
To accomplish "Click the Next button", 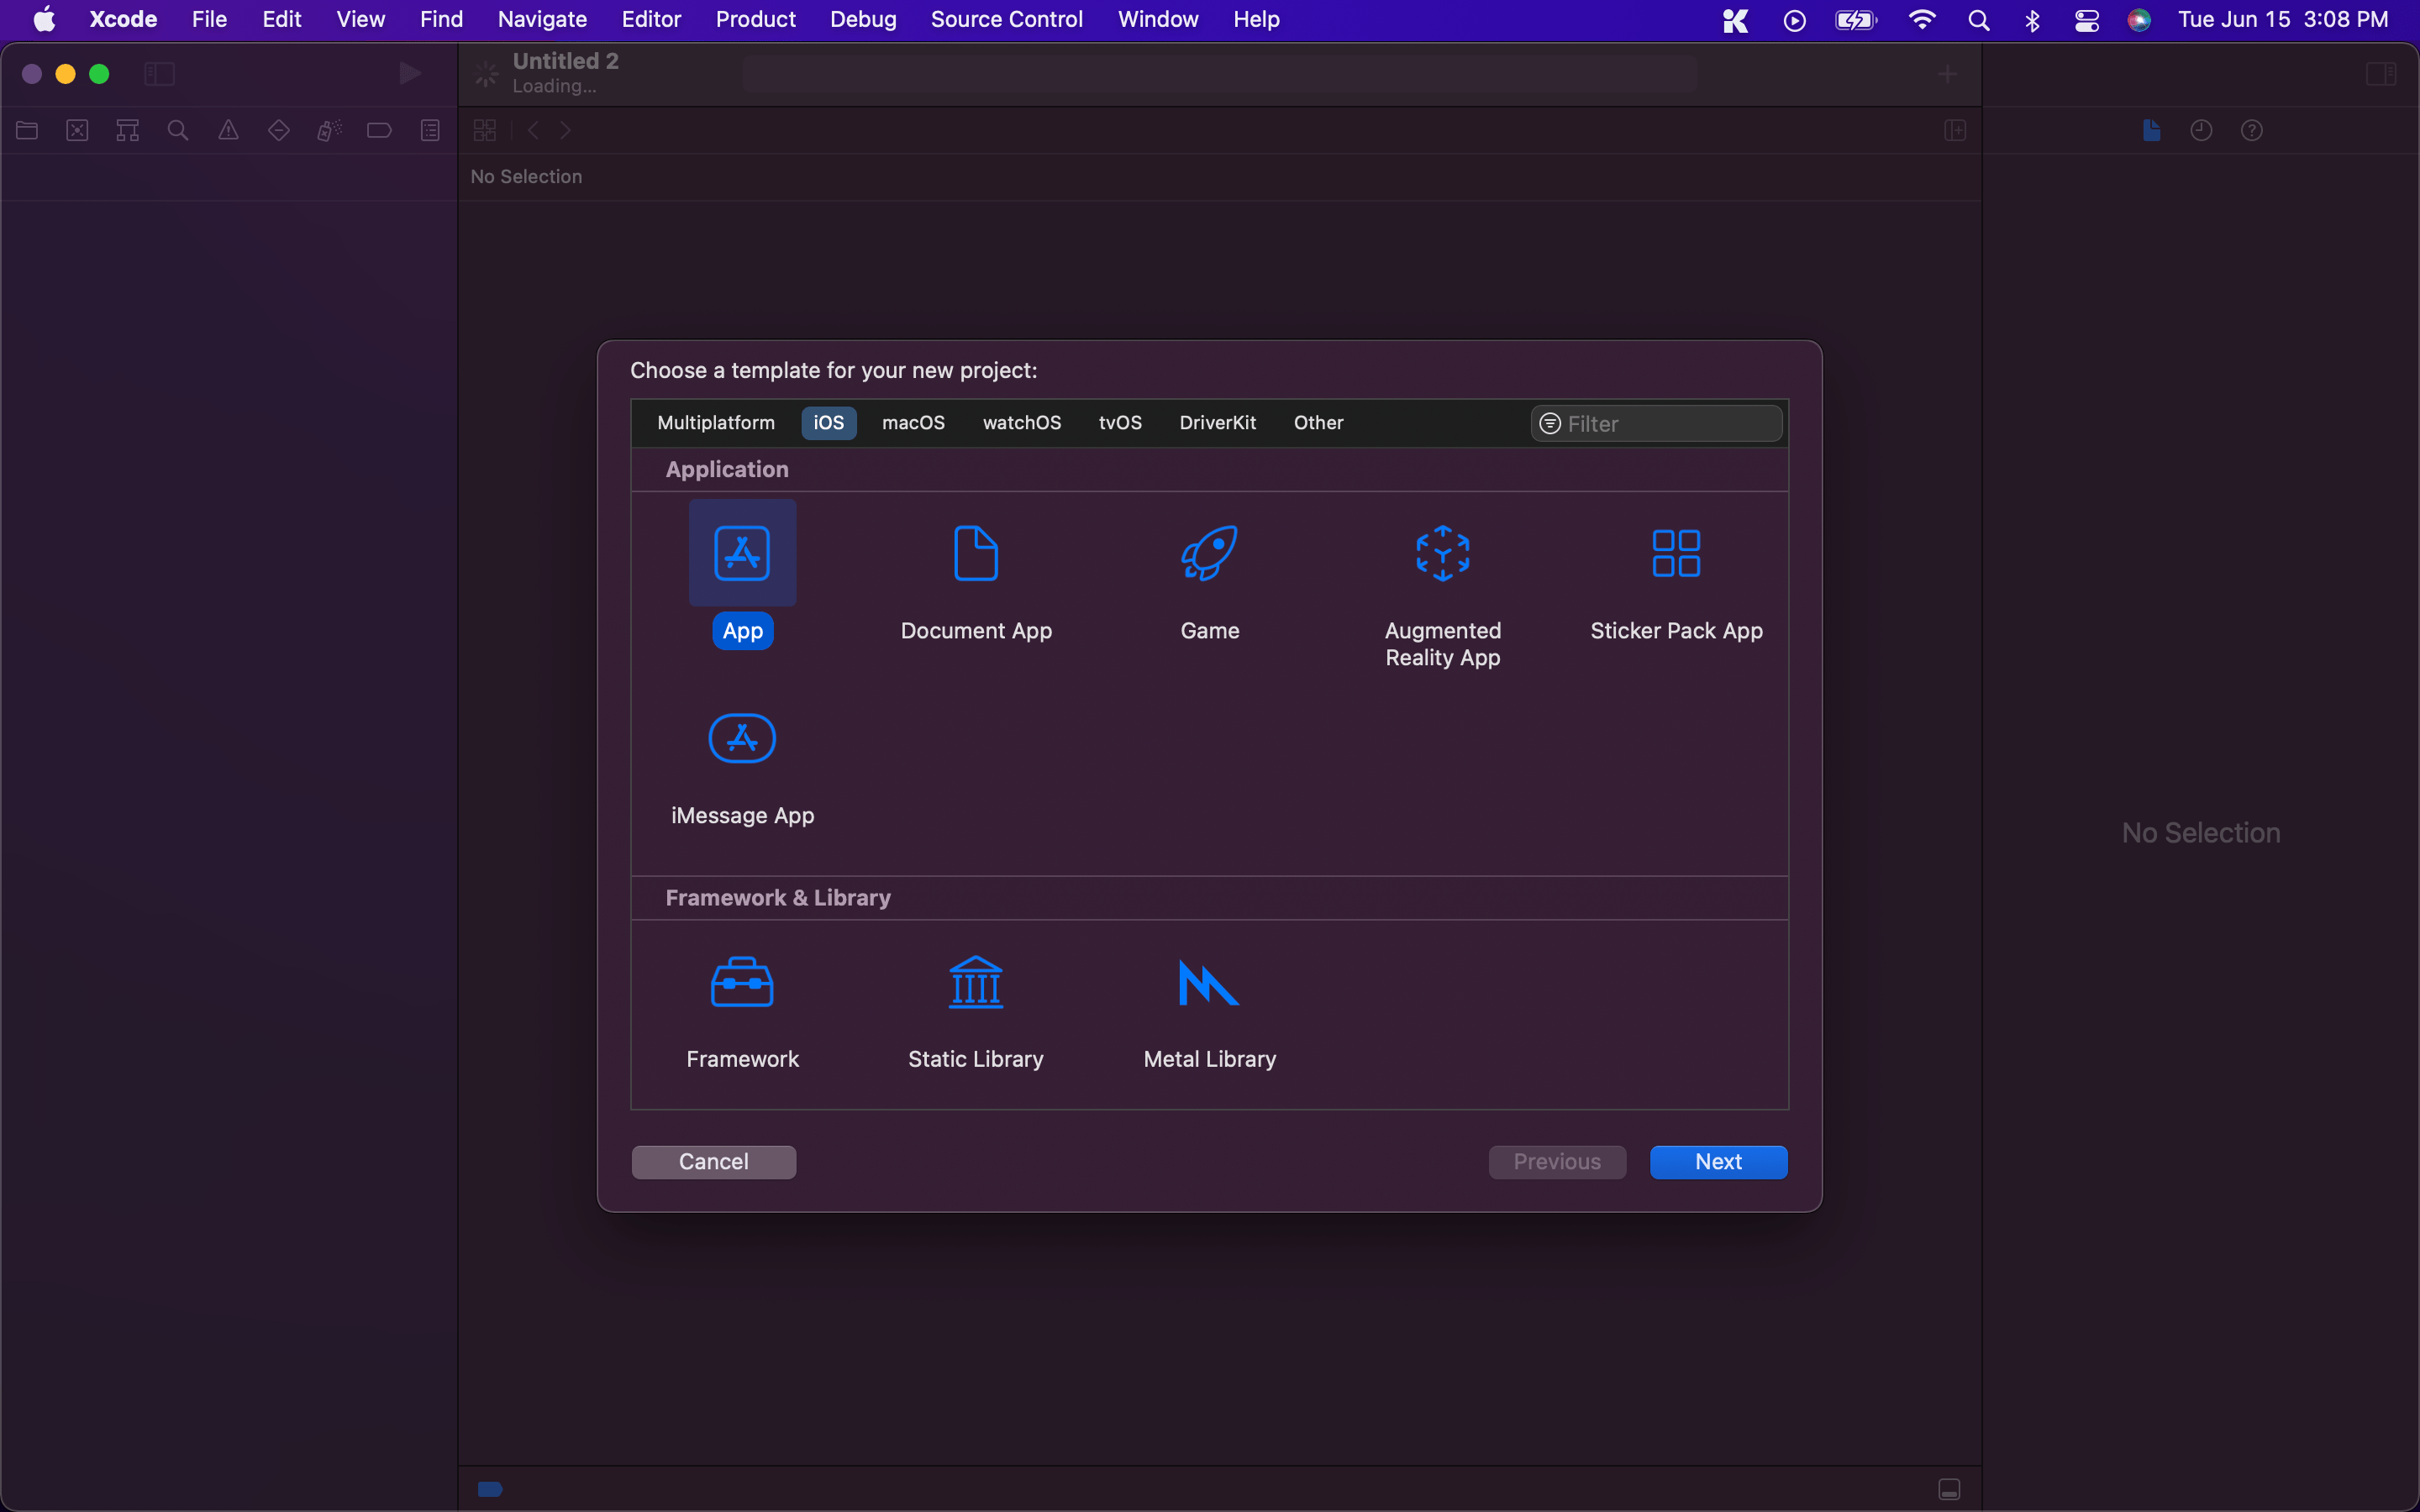I will click(x=1717, y=1162).
